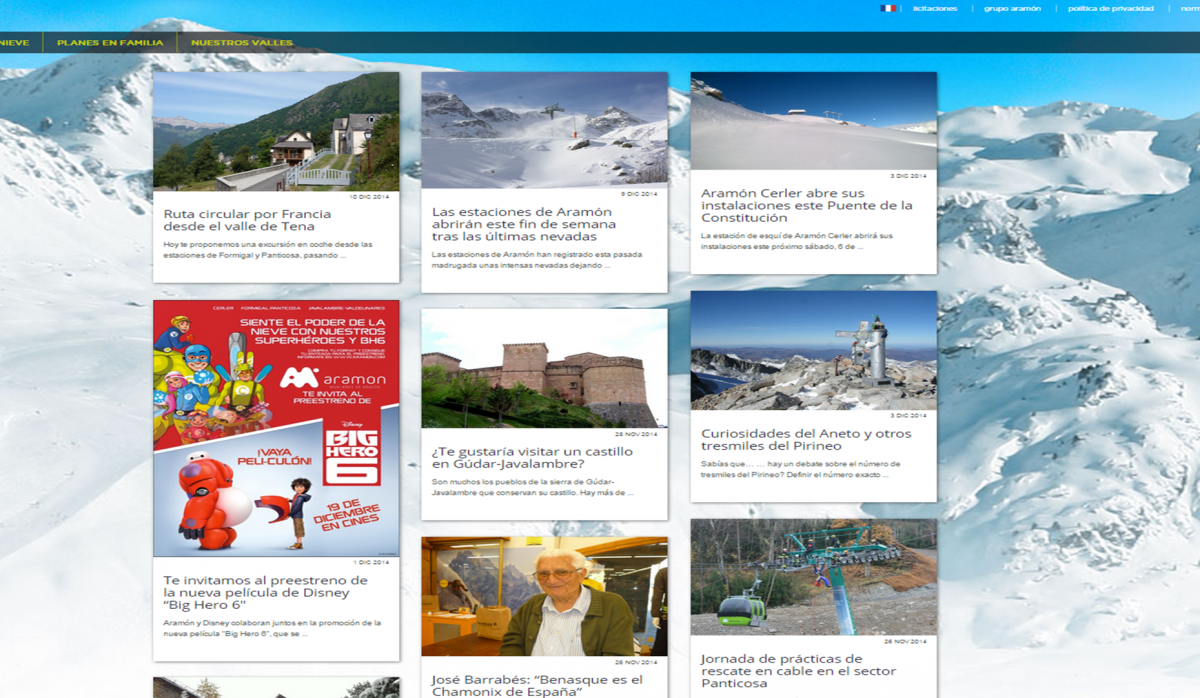Open the castle photo thumbnail

click(544, 368)
